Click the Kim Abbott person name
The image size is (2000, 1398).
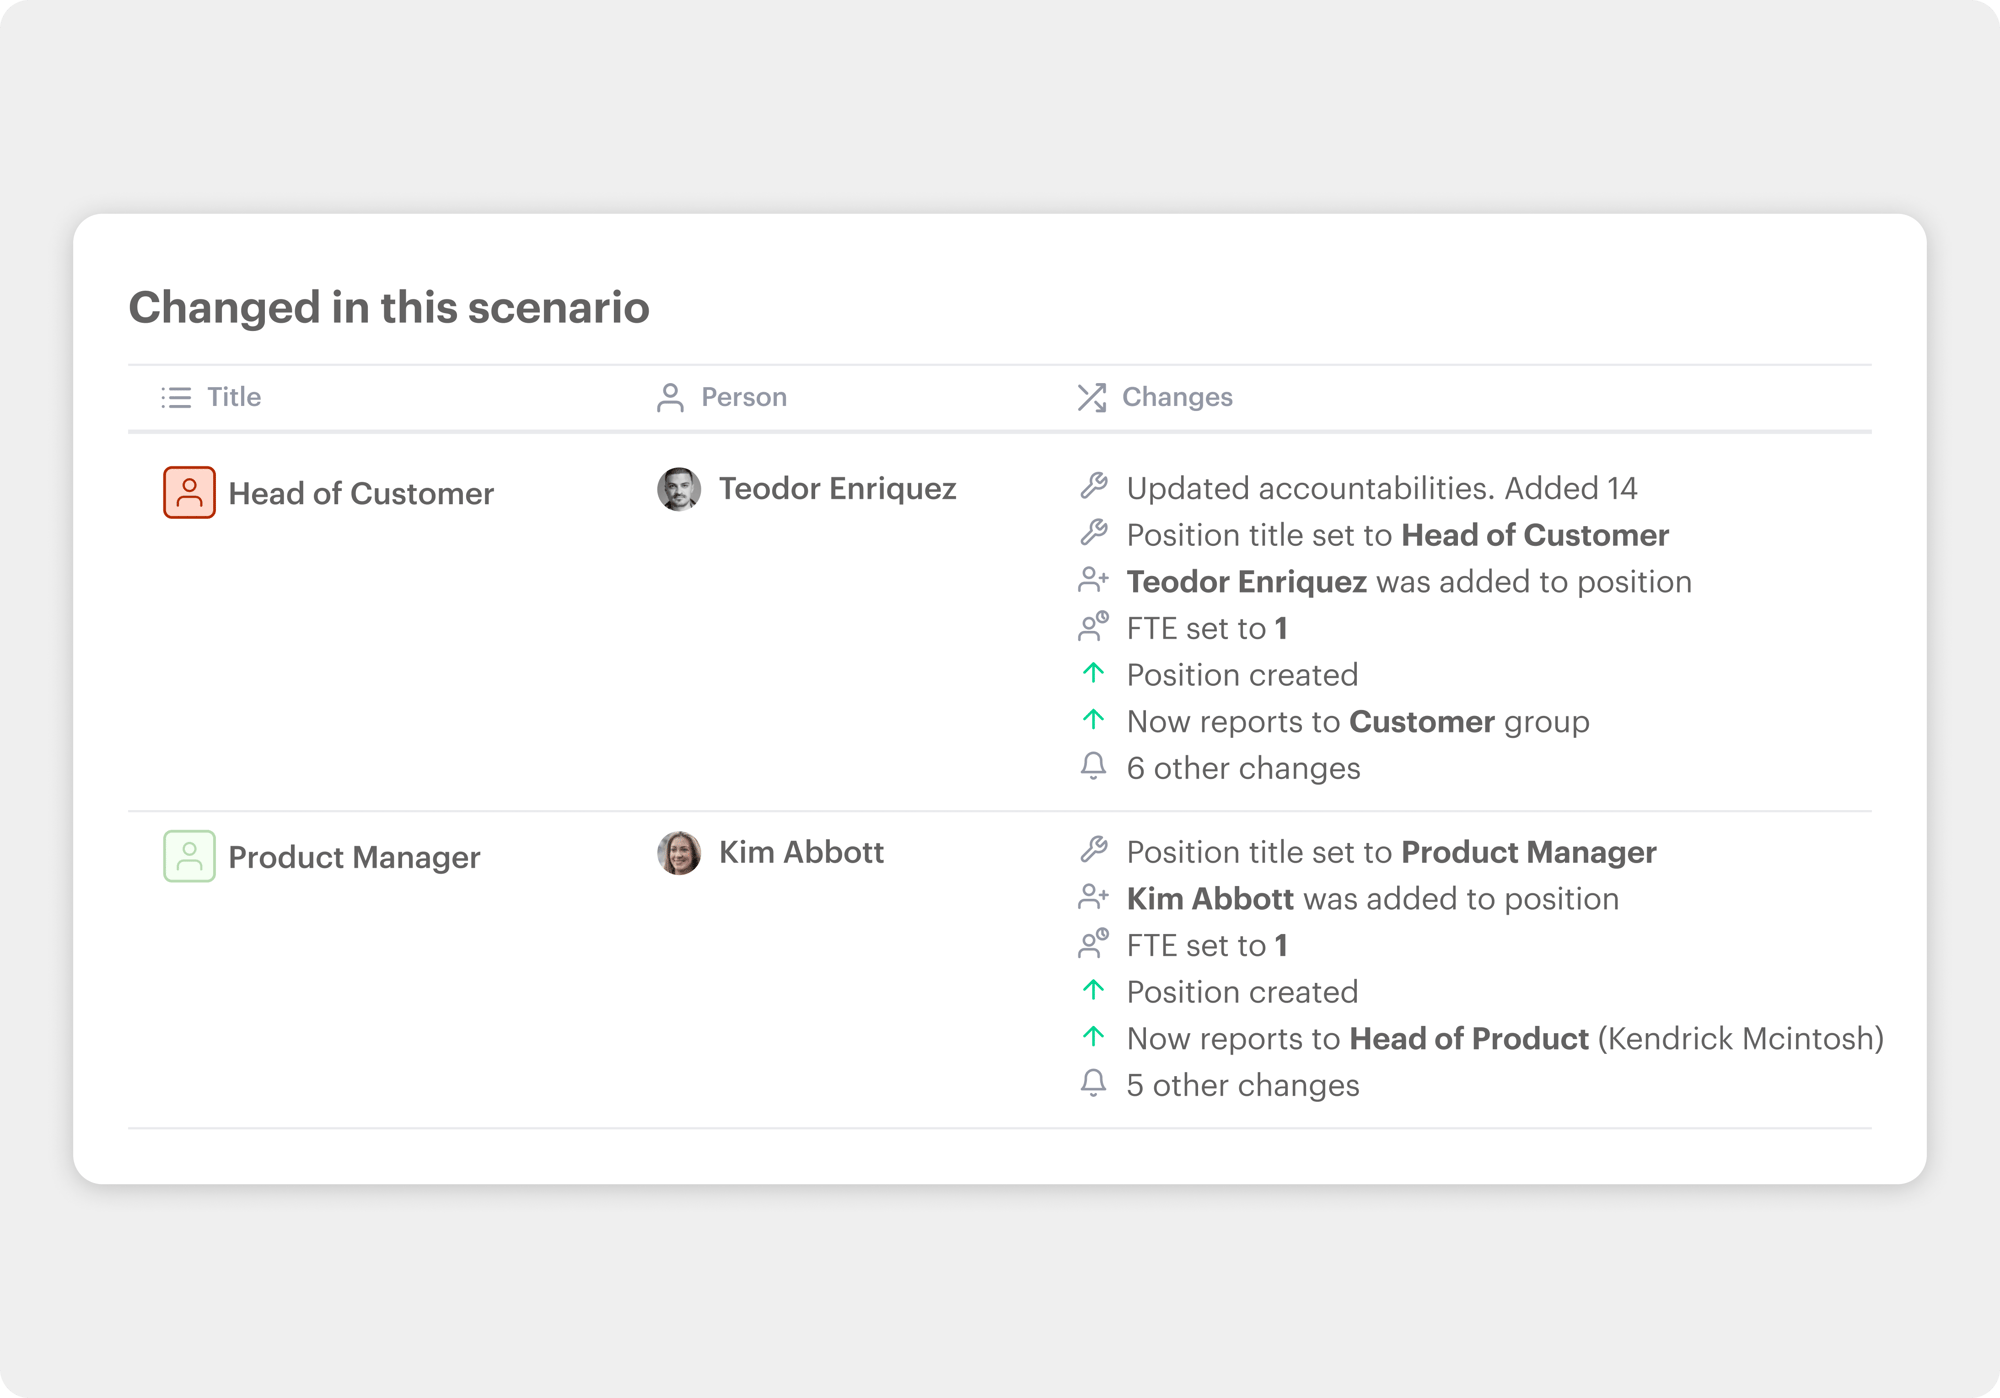801,852
